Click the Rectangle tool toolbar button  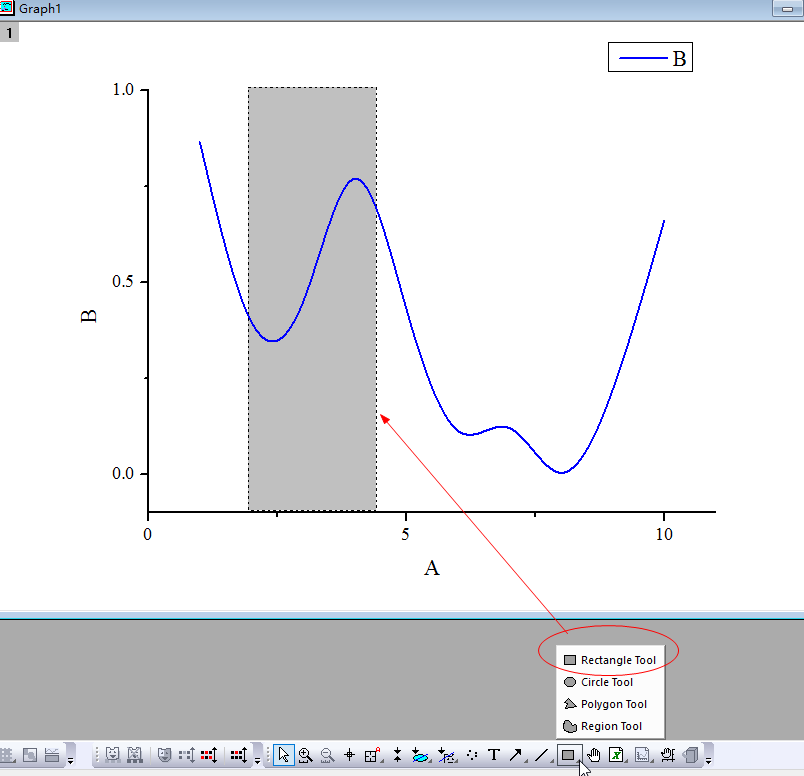[x=569, y=755]
